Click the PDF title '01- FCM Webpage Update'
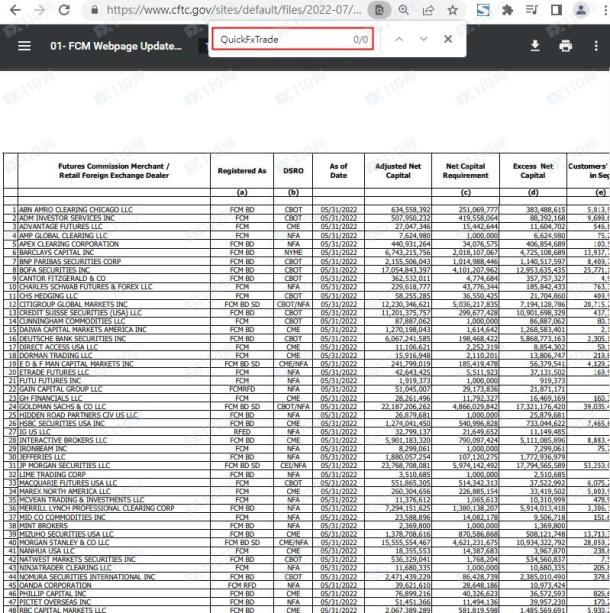The image size is (610, 613). tap(116, 46)
